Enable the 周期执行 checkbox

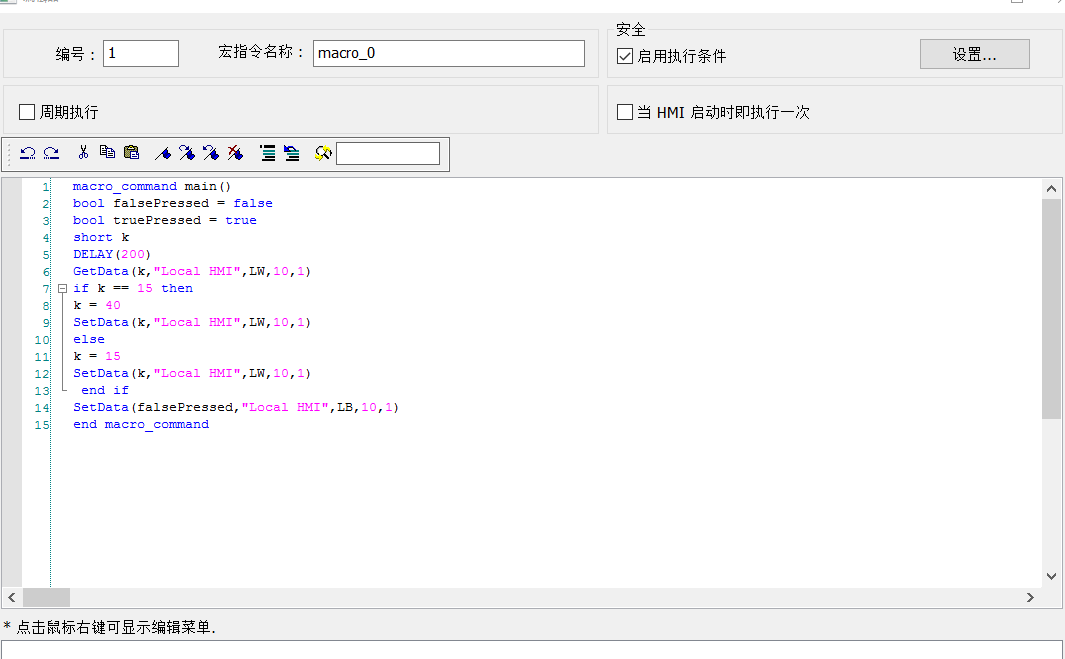click(27, 112)
